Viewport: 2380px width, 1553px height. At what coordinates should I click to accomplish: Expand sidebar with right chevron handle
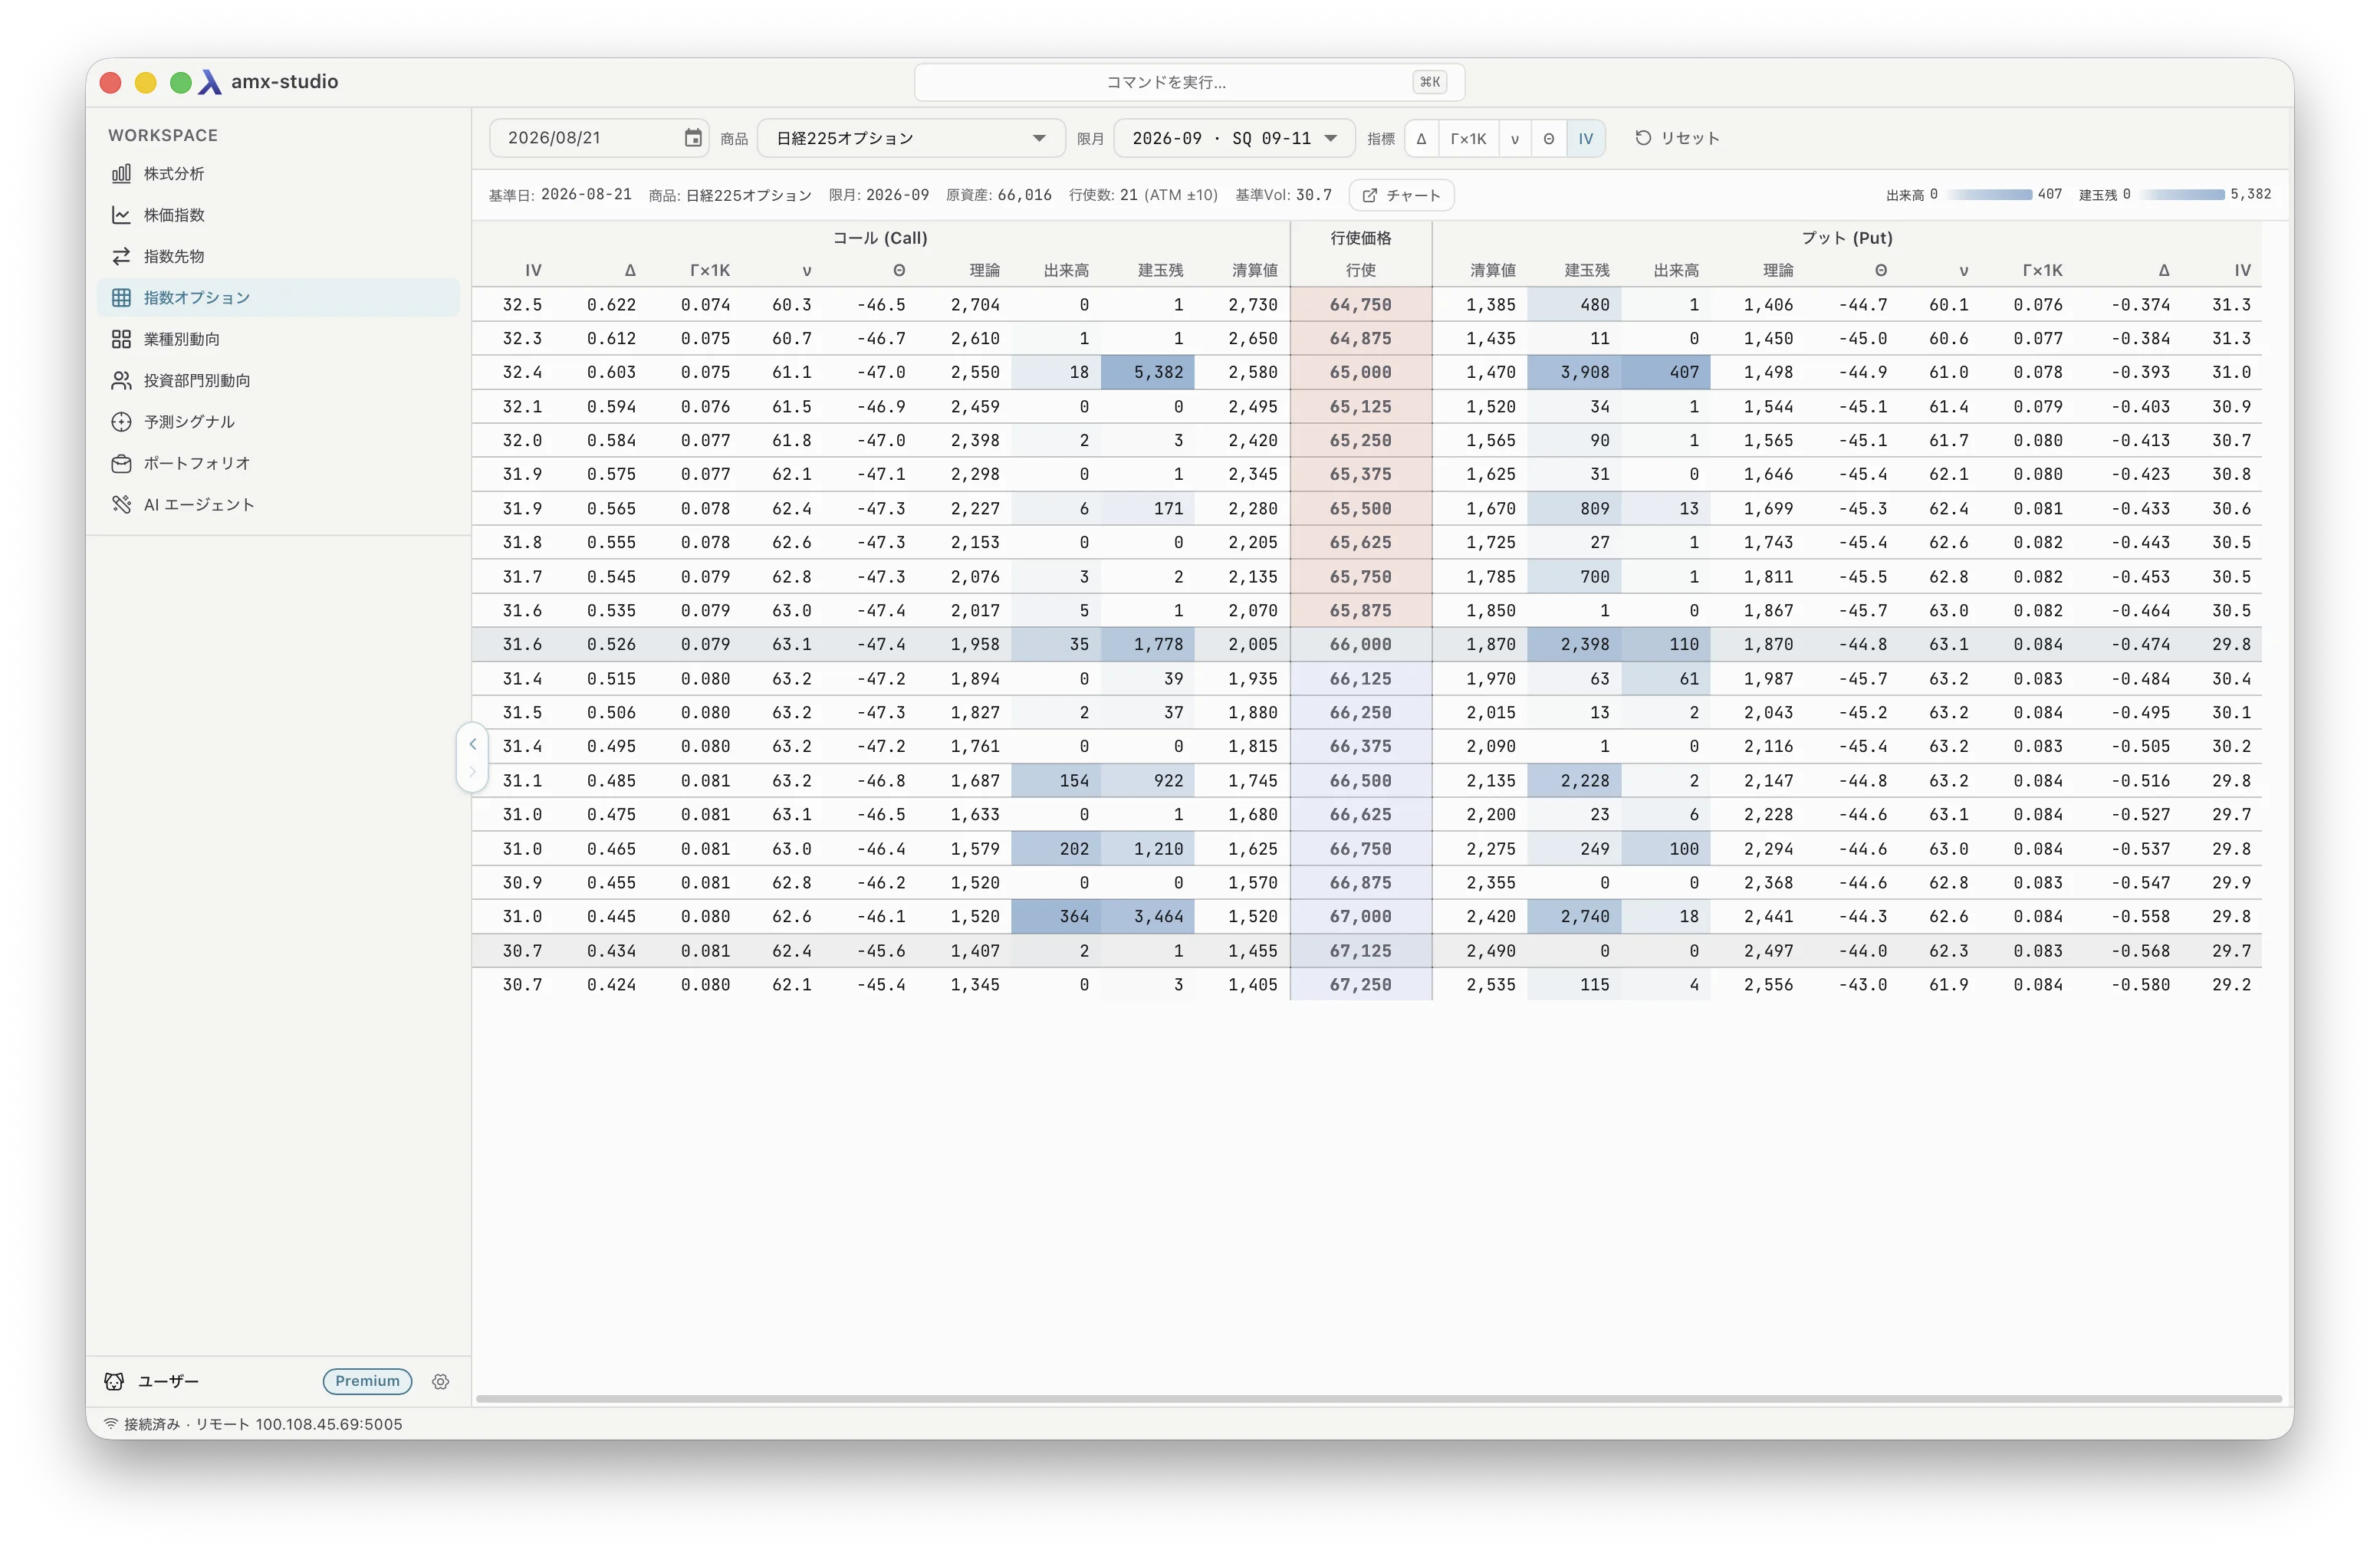click(x=472, y=772)
